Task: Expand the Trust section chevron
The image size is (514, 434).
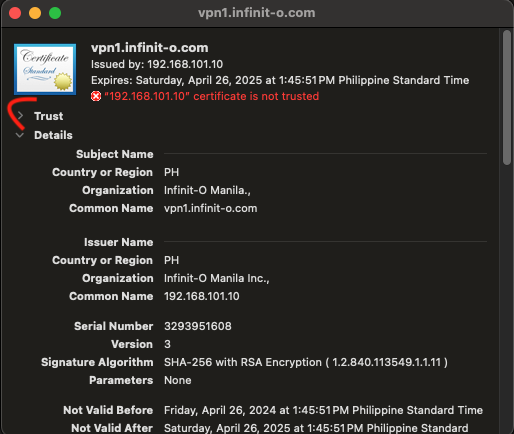Action: (20, 116)
